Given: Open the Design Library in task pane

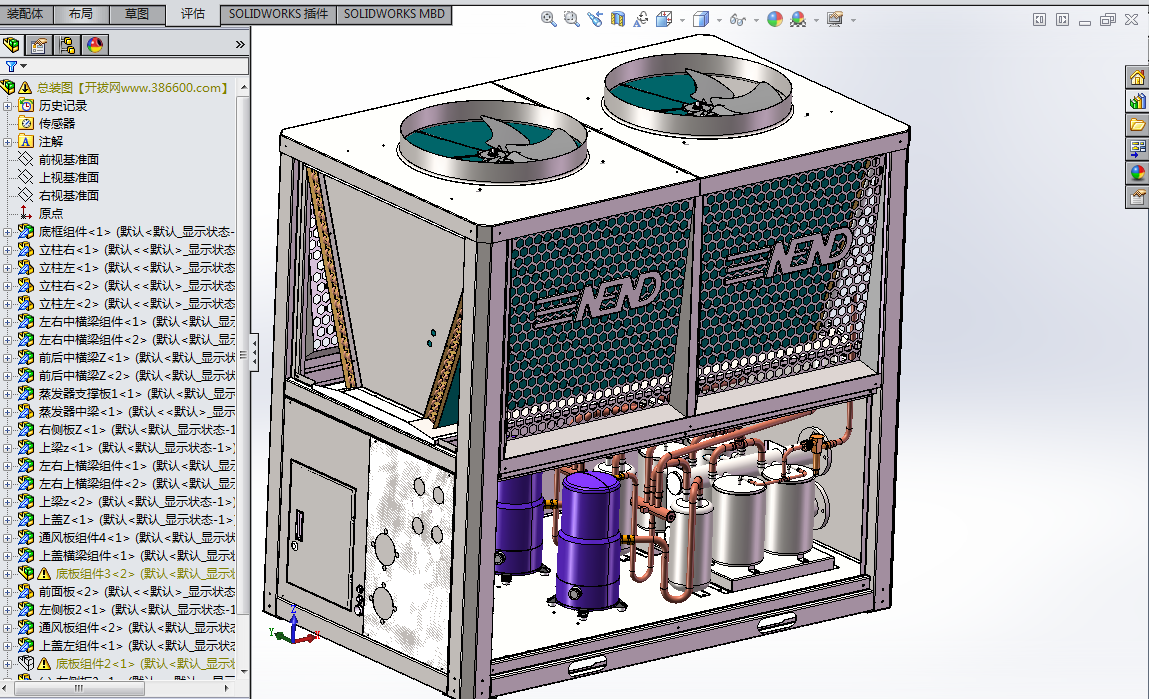Looking at the screenshot, I should (x=1137, y=101).
